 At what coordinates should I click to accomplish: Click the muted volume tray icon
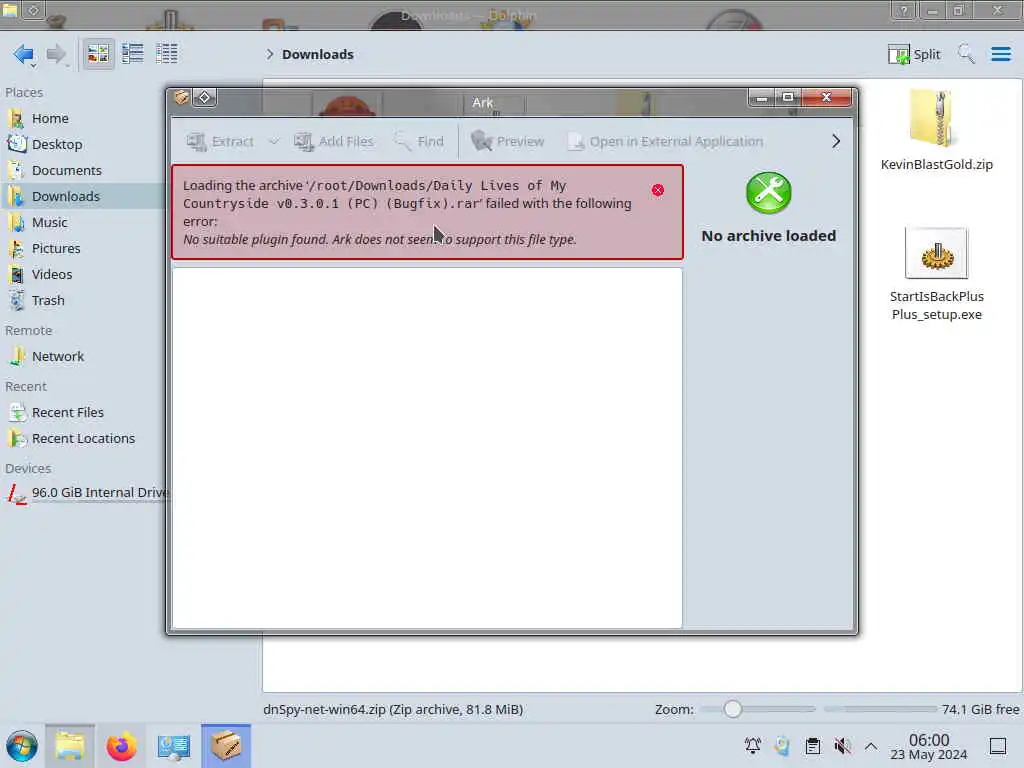pyautogui.click(x=842, y=746)
